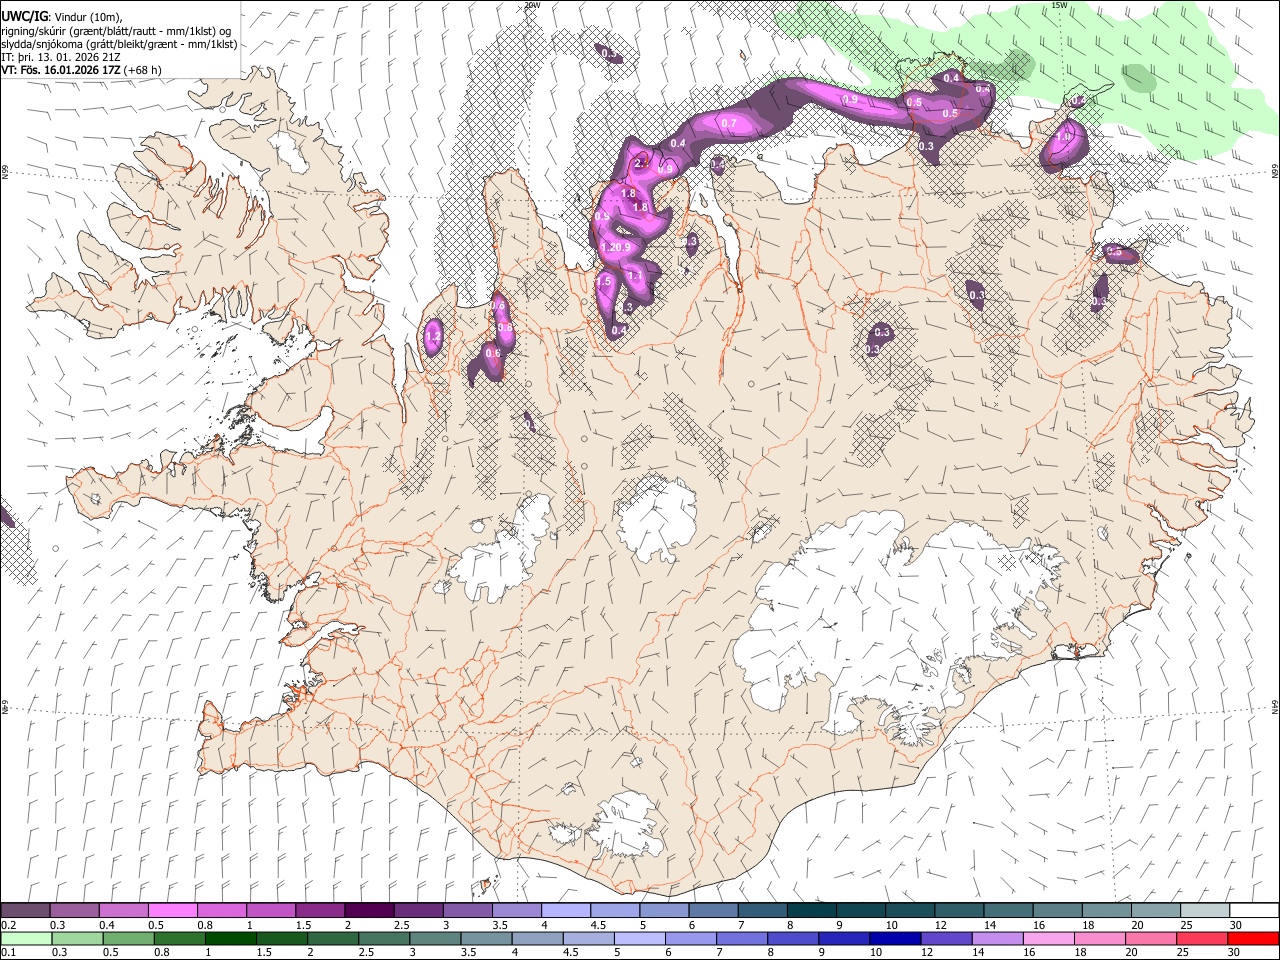Click the snow-scale swatch between 16 and 18
The image size is (1280, 960).
(1056, 910)
